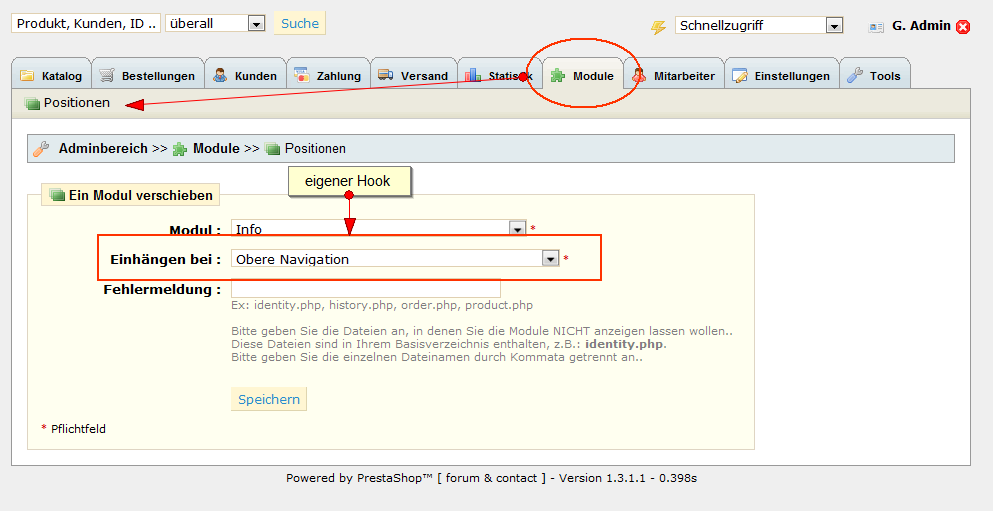
Task: Click the G. Admin profile card icon
Action: (x=876, y=27)
